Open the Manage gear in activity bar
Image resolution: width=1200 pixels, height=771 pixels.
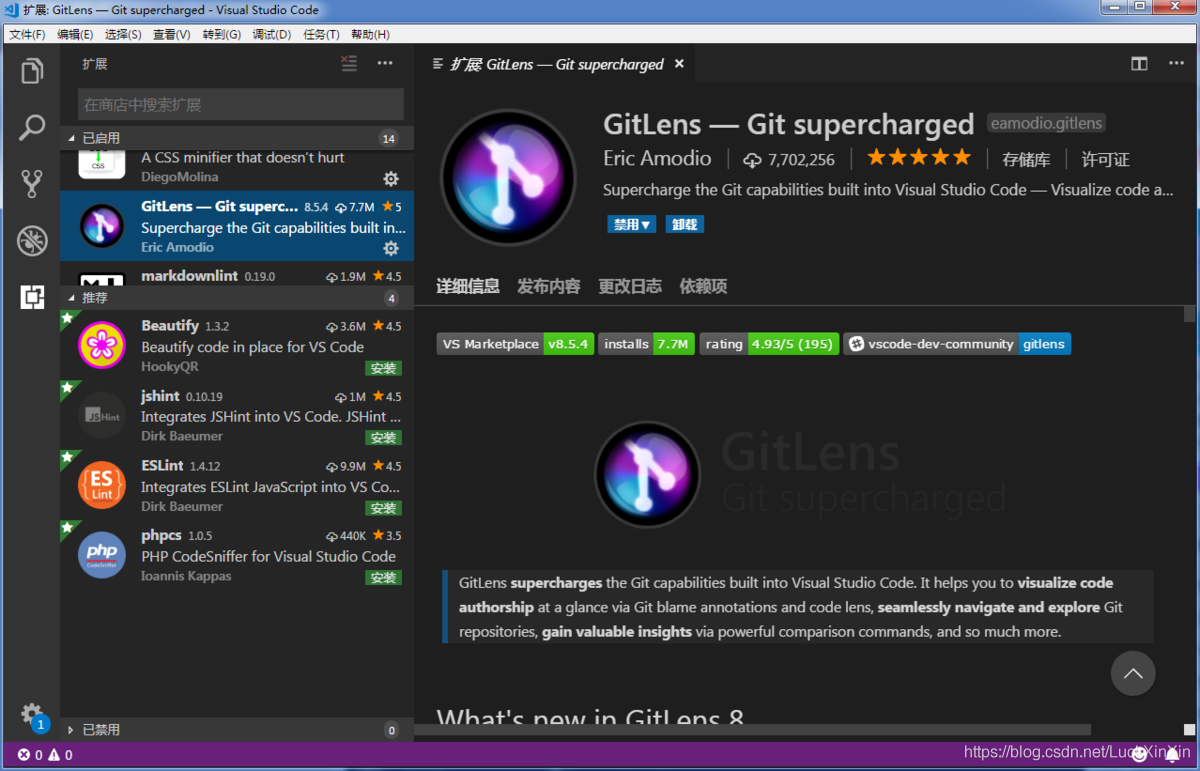point(32,714)
